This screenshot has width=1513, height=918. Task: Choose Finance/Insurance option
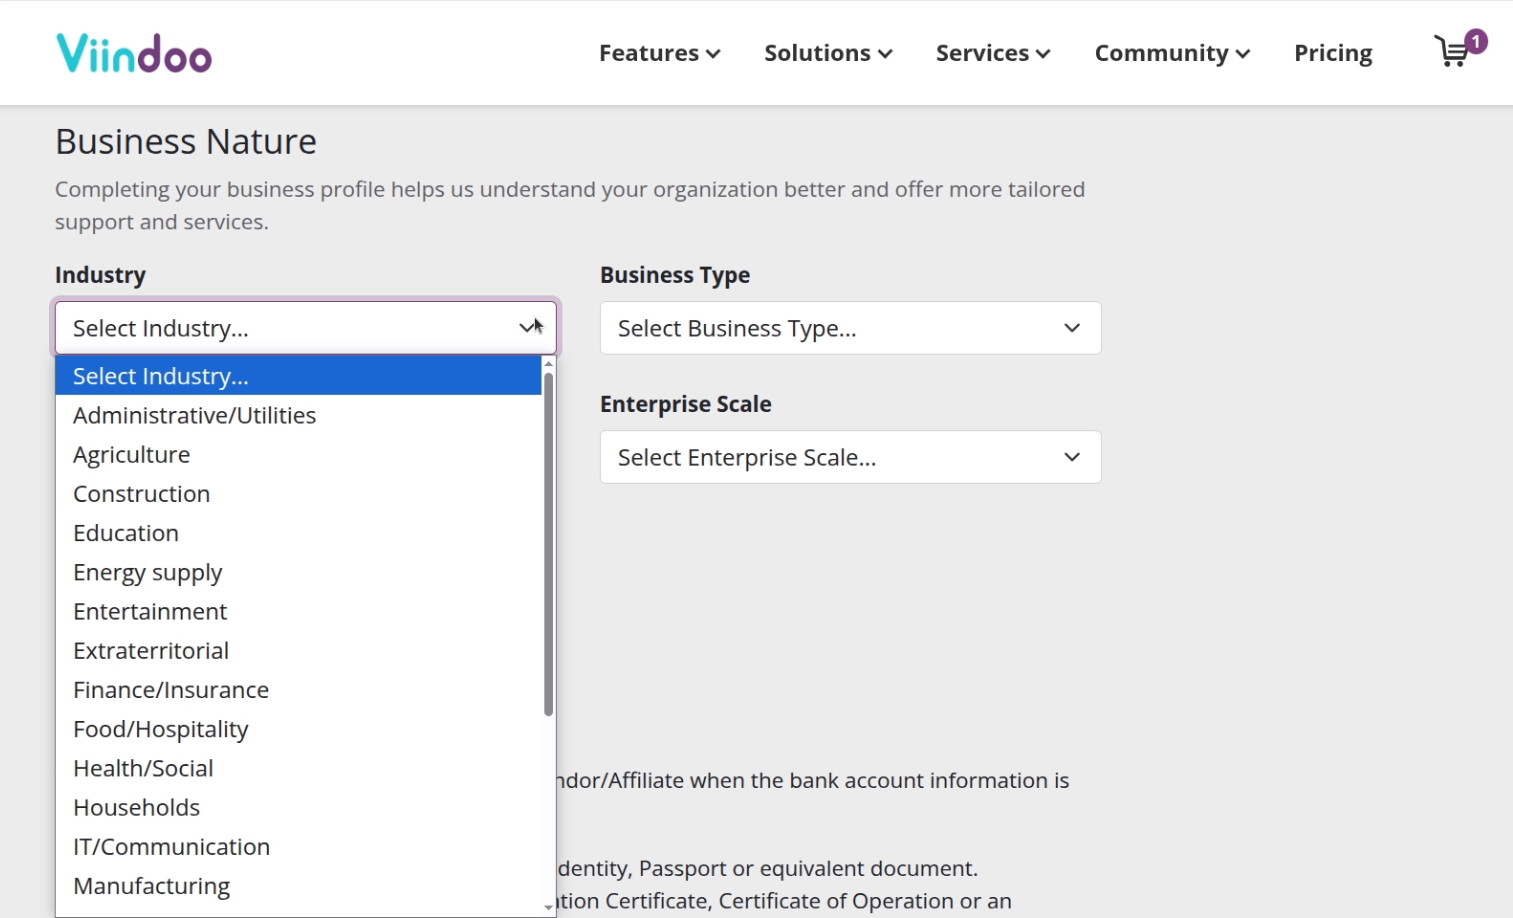pos(298,690)
